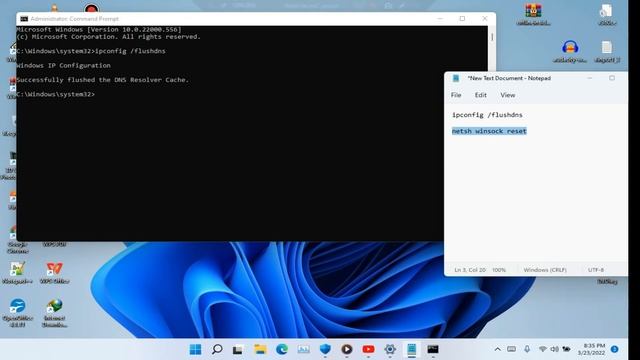
Task: Open the View menu in Notepad
Action: click(508, 95)
